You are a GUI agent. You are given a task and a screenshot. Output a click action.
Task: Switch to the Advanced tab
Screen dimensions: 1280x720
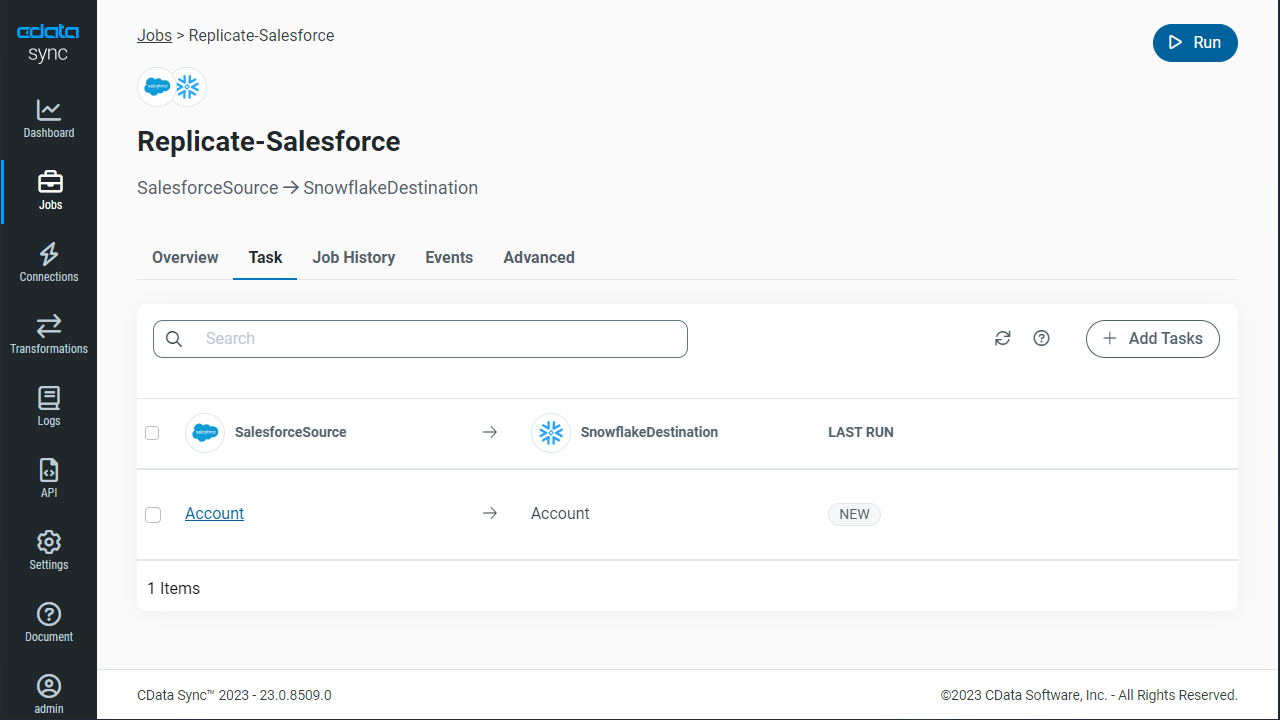(538, 258)
